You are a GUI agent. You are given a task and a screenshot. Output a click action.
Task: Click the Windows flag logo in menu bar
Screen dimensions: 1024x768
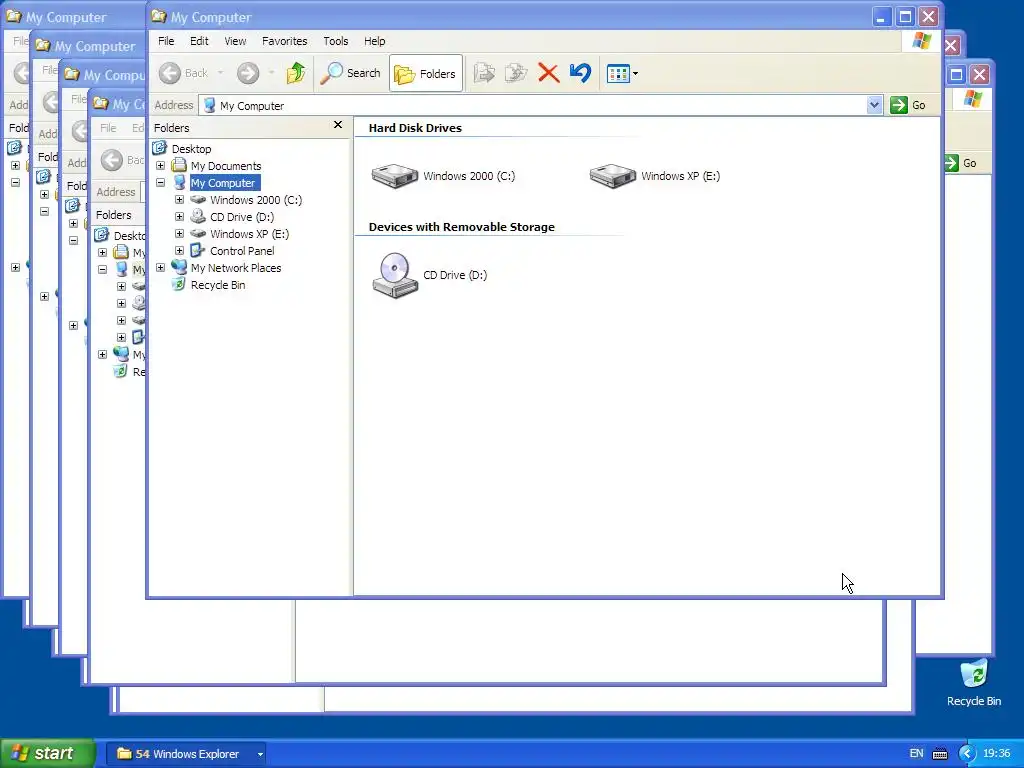coord(921,41)
